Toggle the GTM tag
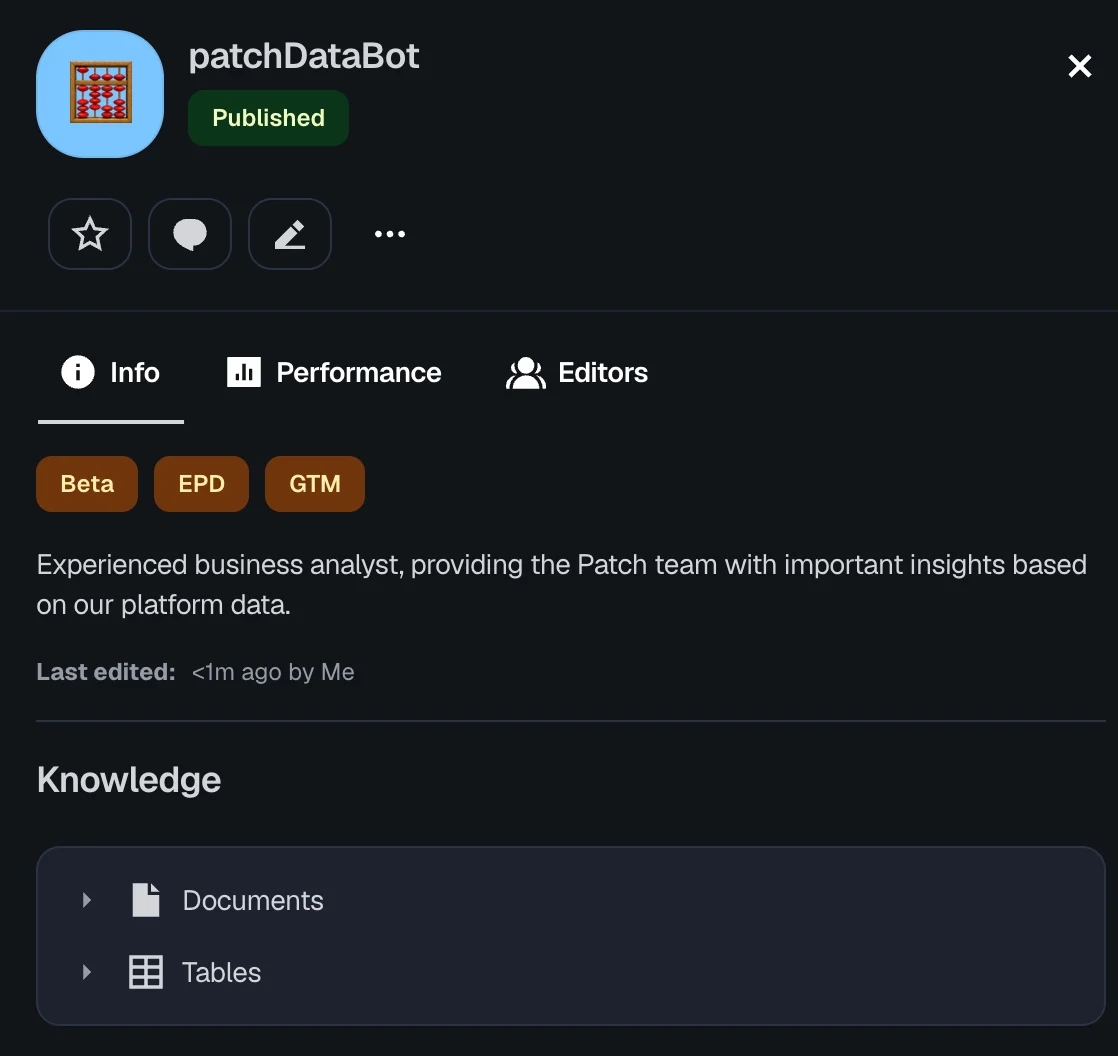 315,484
